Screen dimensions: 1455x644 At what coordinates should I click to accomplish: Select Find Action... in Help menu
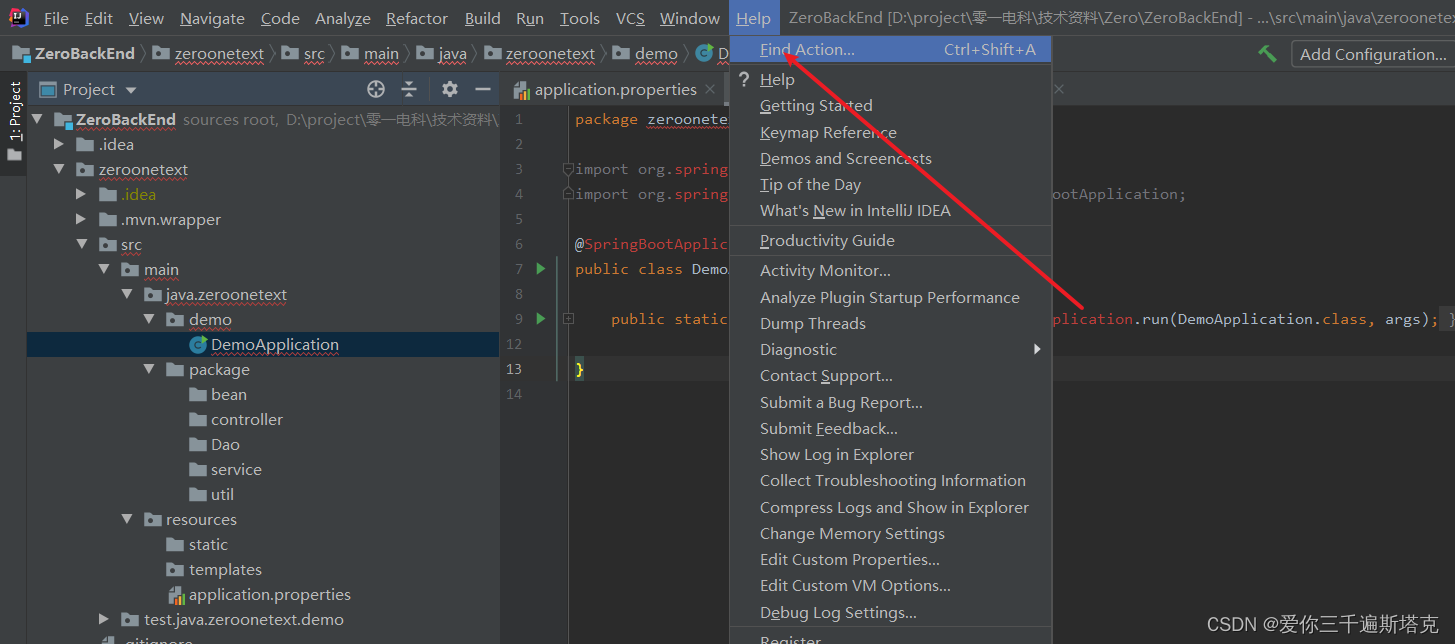click(890, 49)
